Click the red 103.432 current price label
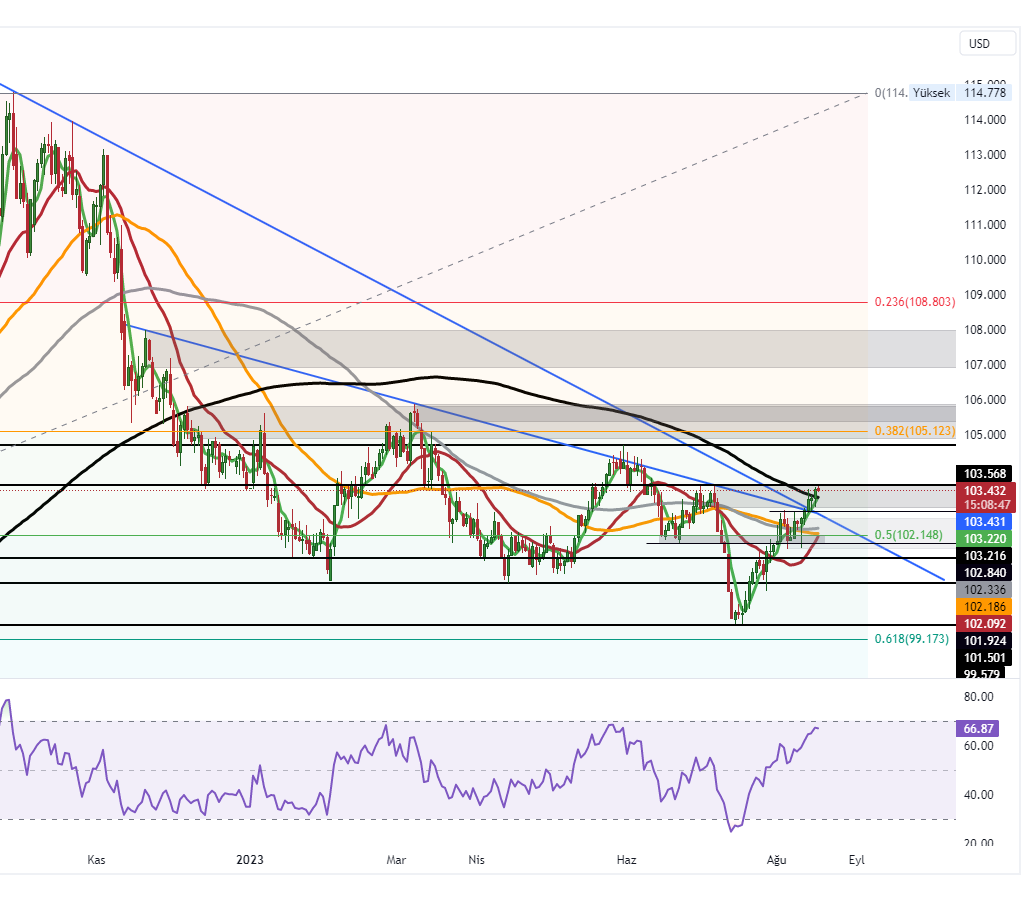 click(x=985, y=491)
